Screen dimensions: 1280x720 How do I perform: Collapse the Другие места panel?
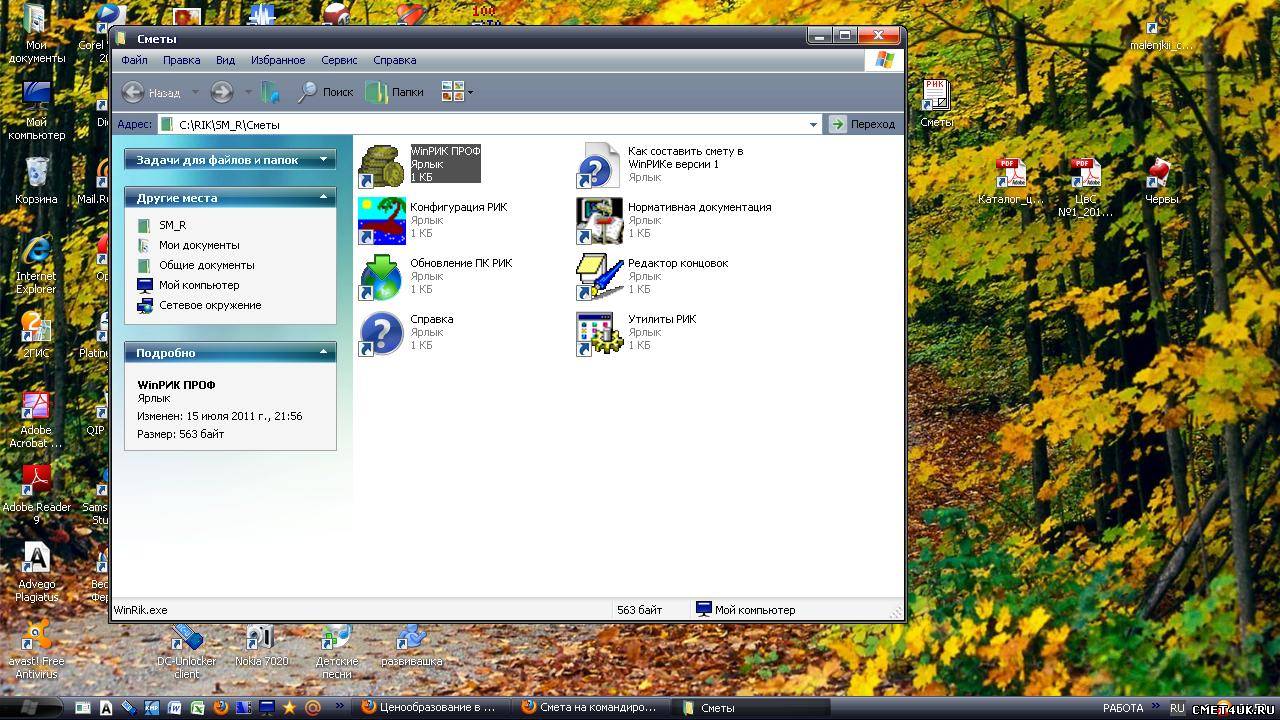(x=323, y=198)
